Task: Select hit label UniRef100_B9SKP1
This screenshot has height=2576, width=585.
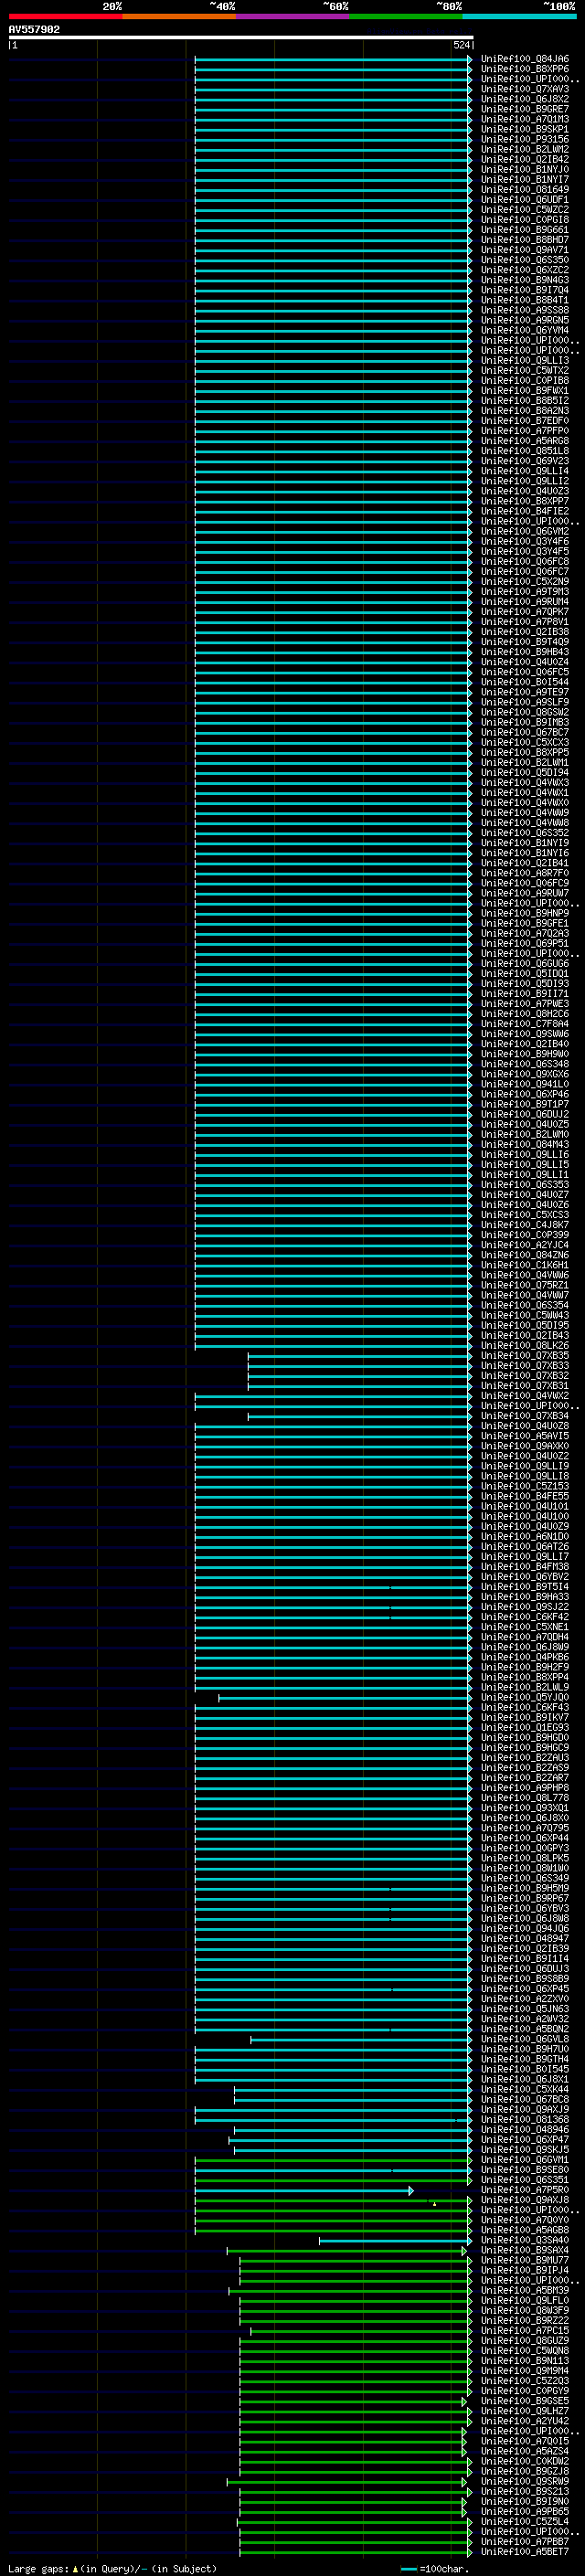Action: coord(525,129)
